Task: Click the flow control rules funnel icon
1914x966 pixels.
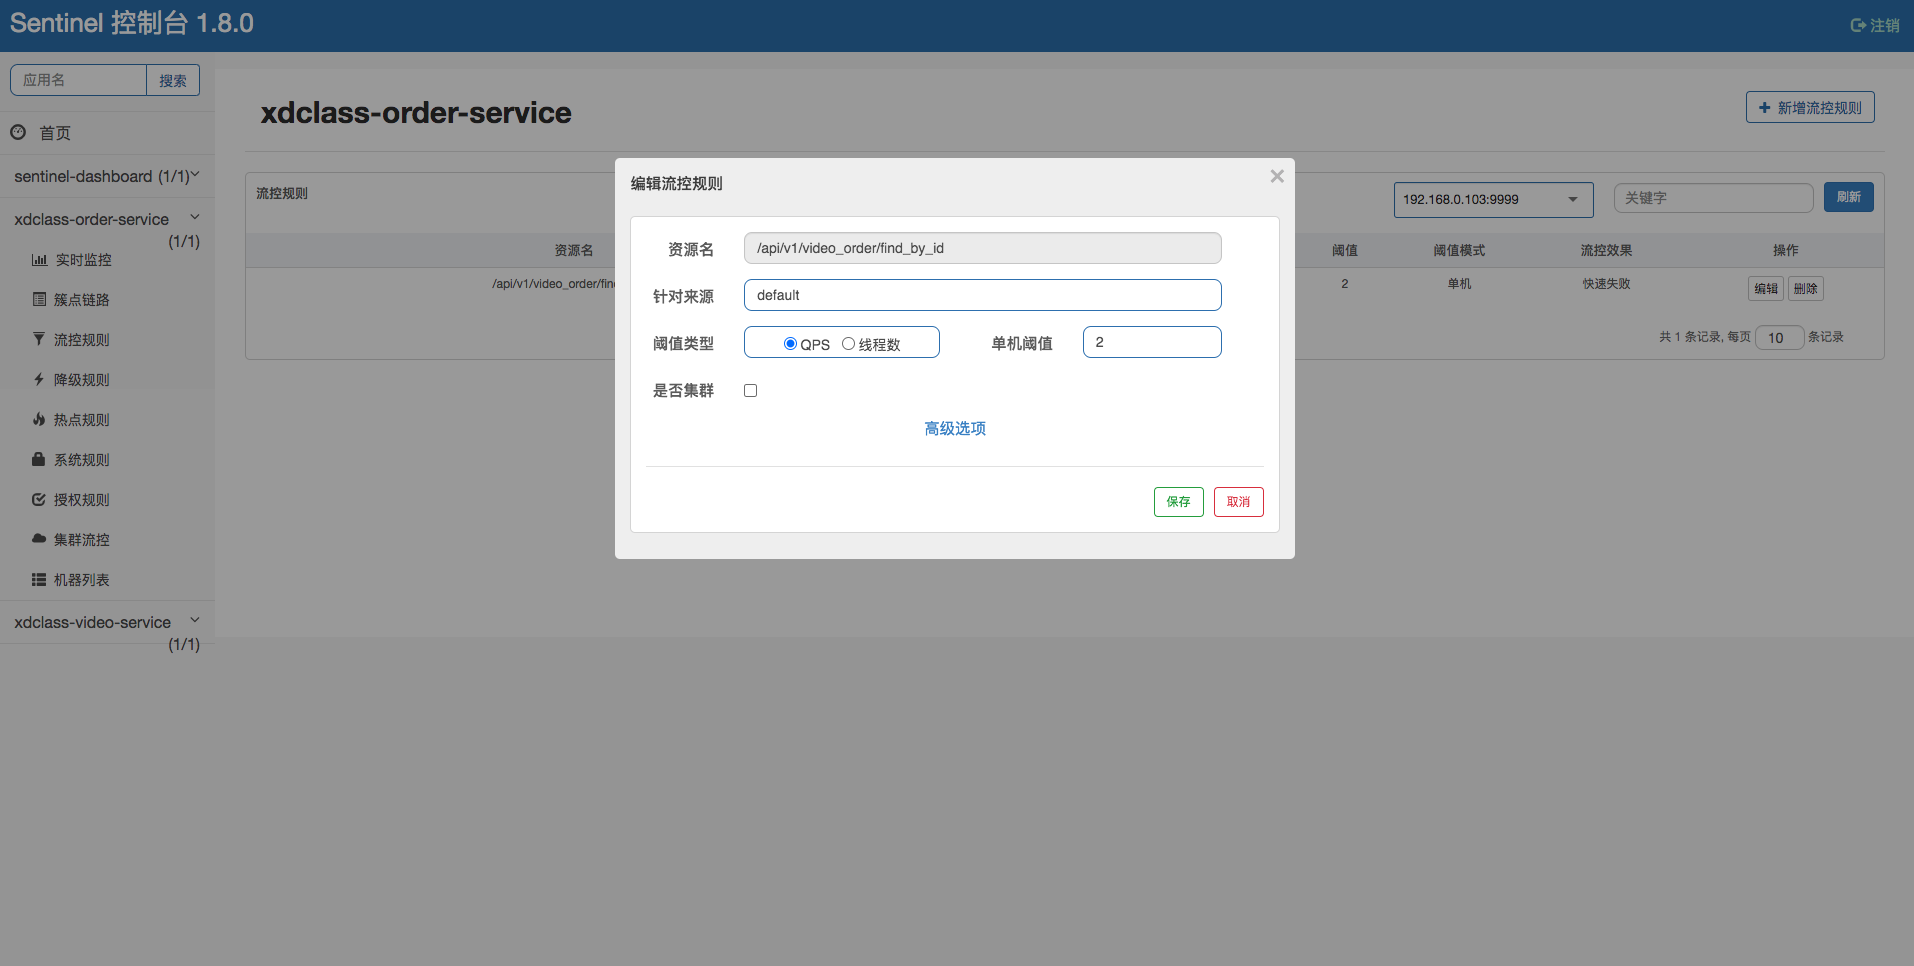Action: (x=39, y=340)
